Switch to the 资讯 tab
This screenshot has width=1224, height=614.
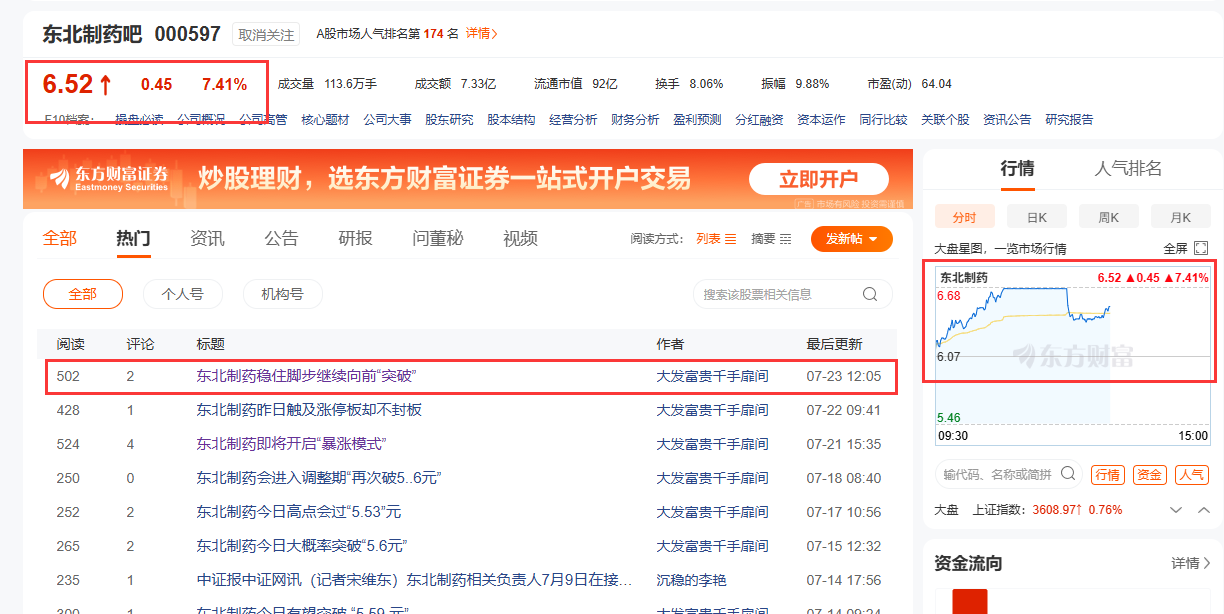(x=207, y=238)
